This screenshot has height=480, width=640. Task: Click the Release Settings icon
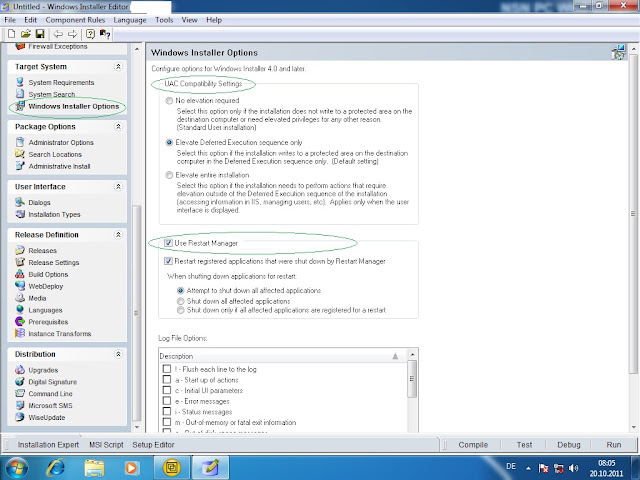point(20,262)
